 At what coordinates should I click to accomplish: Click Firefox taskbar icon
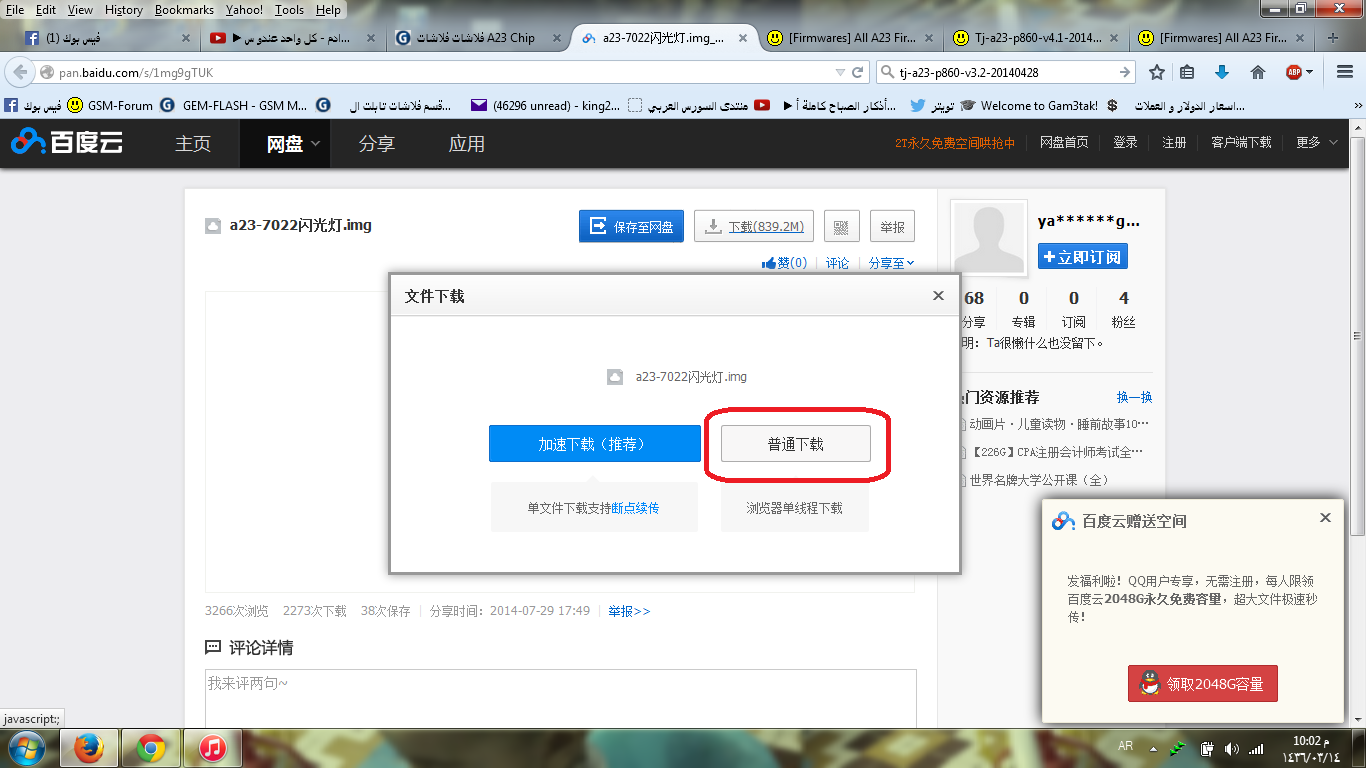(90, 748)
